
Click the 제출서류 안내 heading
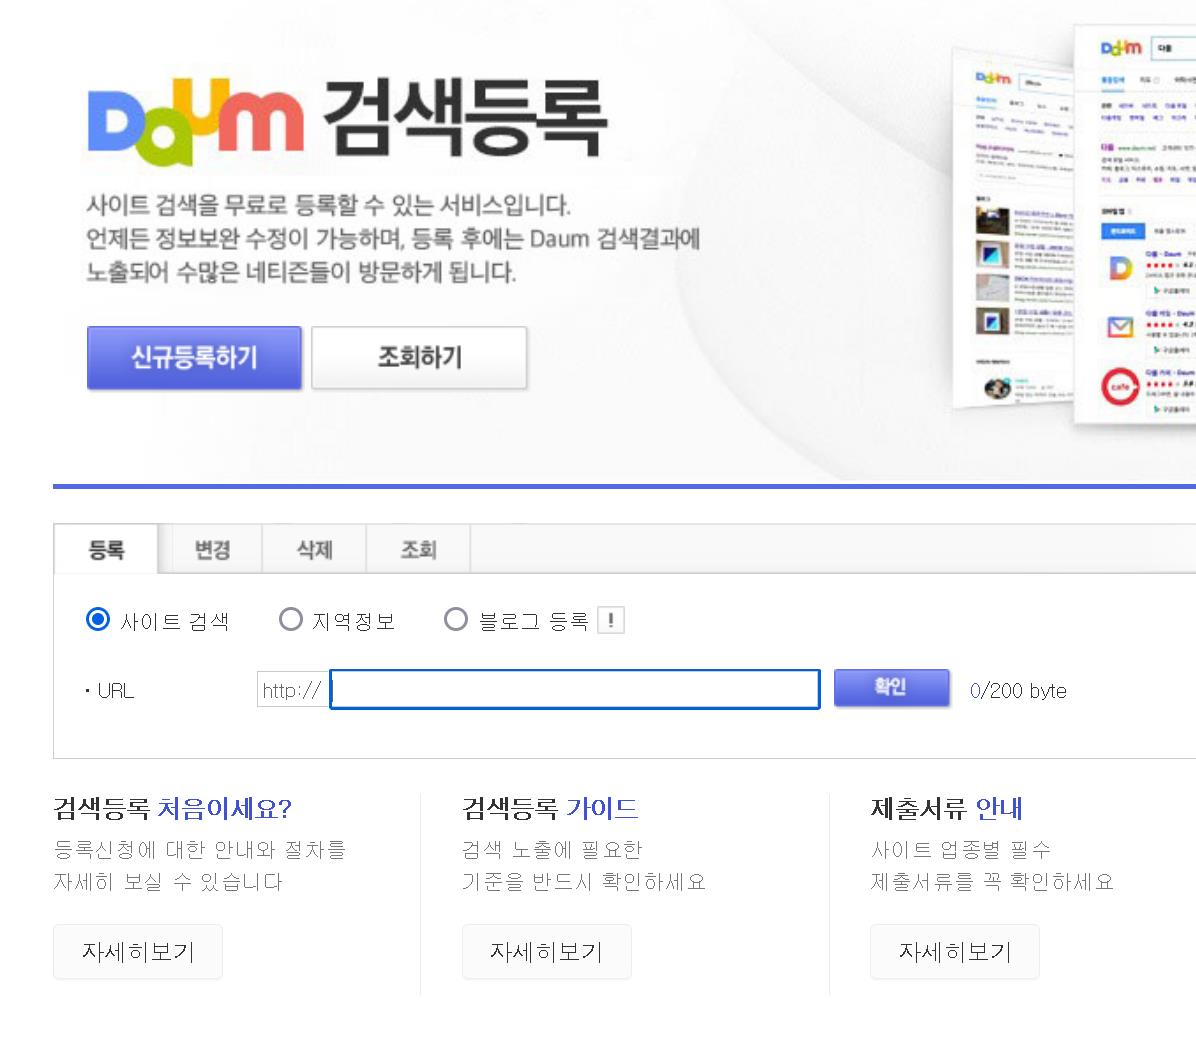(947, 809)
